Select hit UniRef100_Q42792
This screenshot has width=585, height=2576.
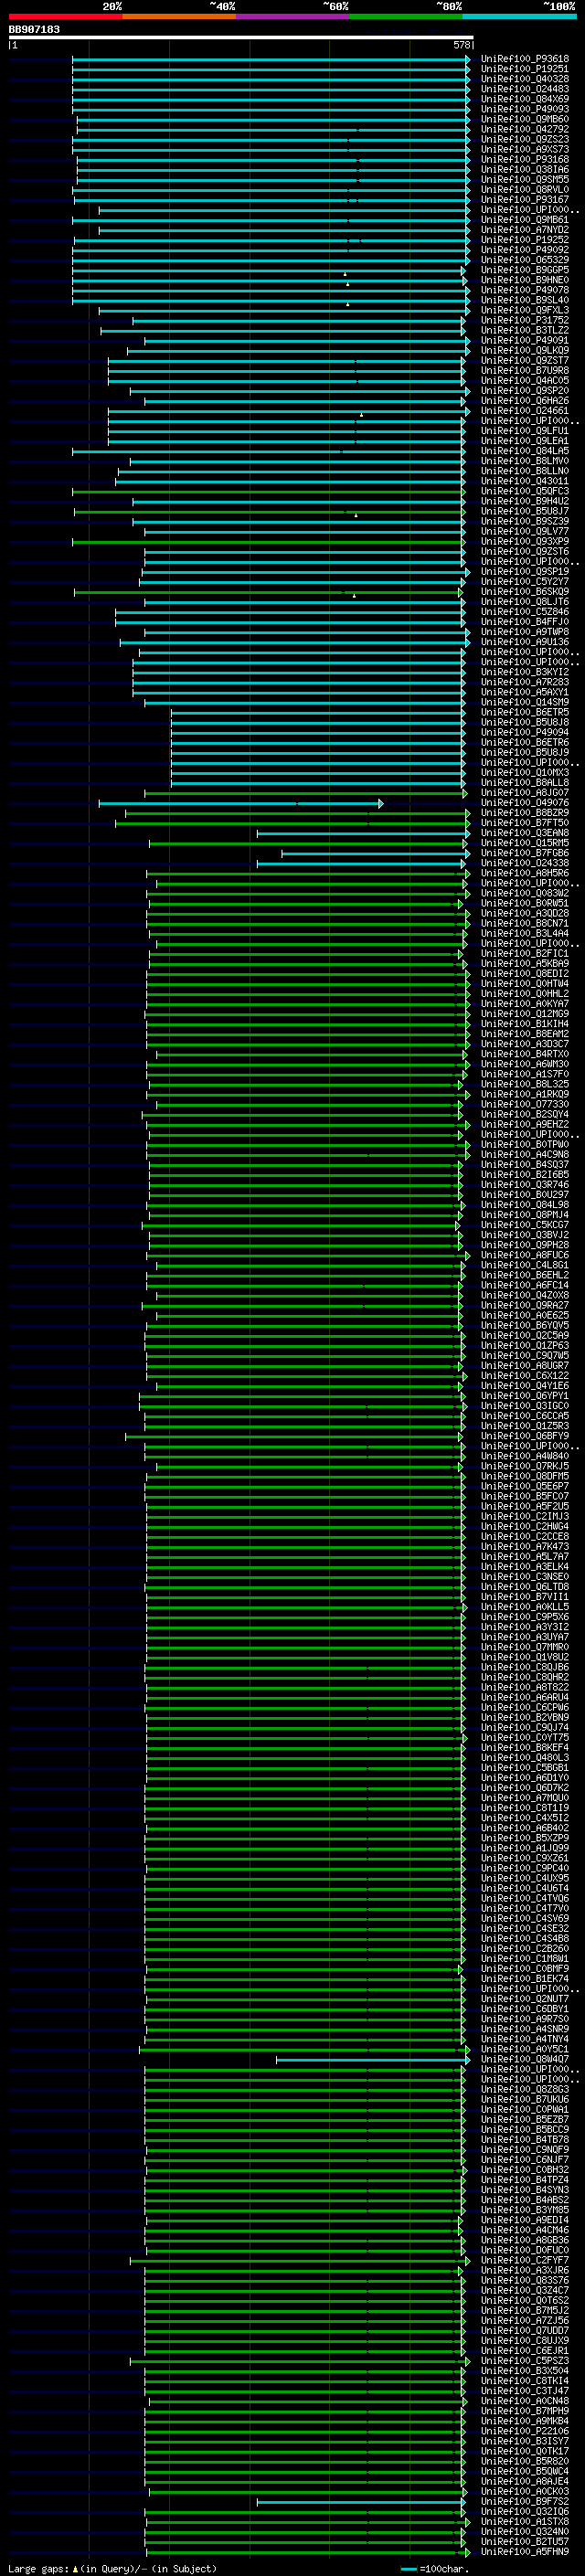click(x=525, y=129)
